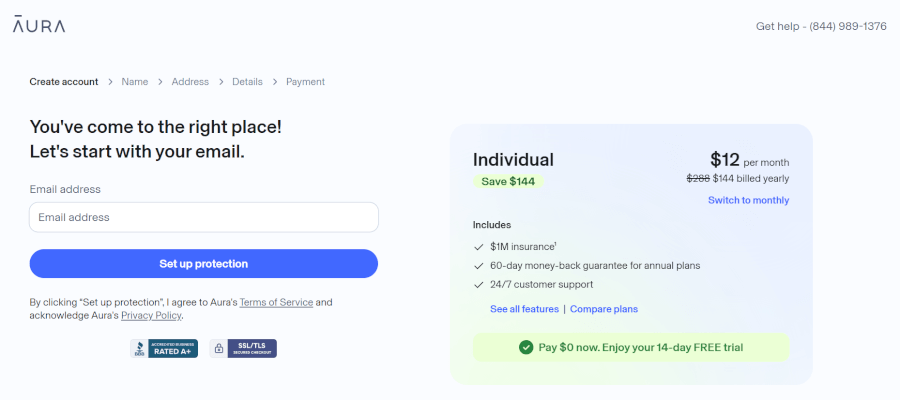Go to the Address step
The image size is (900, 400).
(x=190, y=82)
